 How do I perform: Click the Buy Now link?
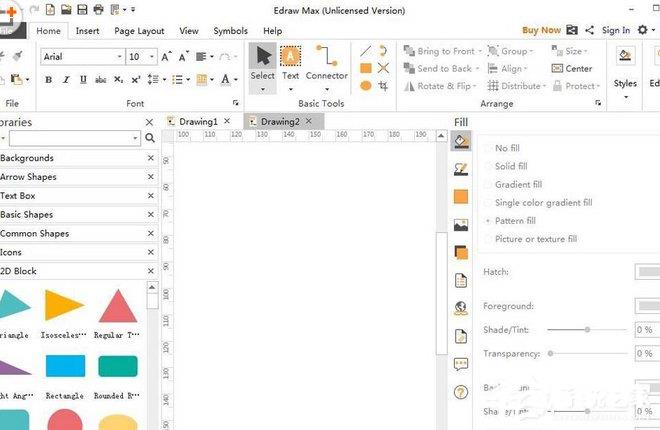tap(541, 30)
